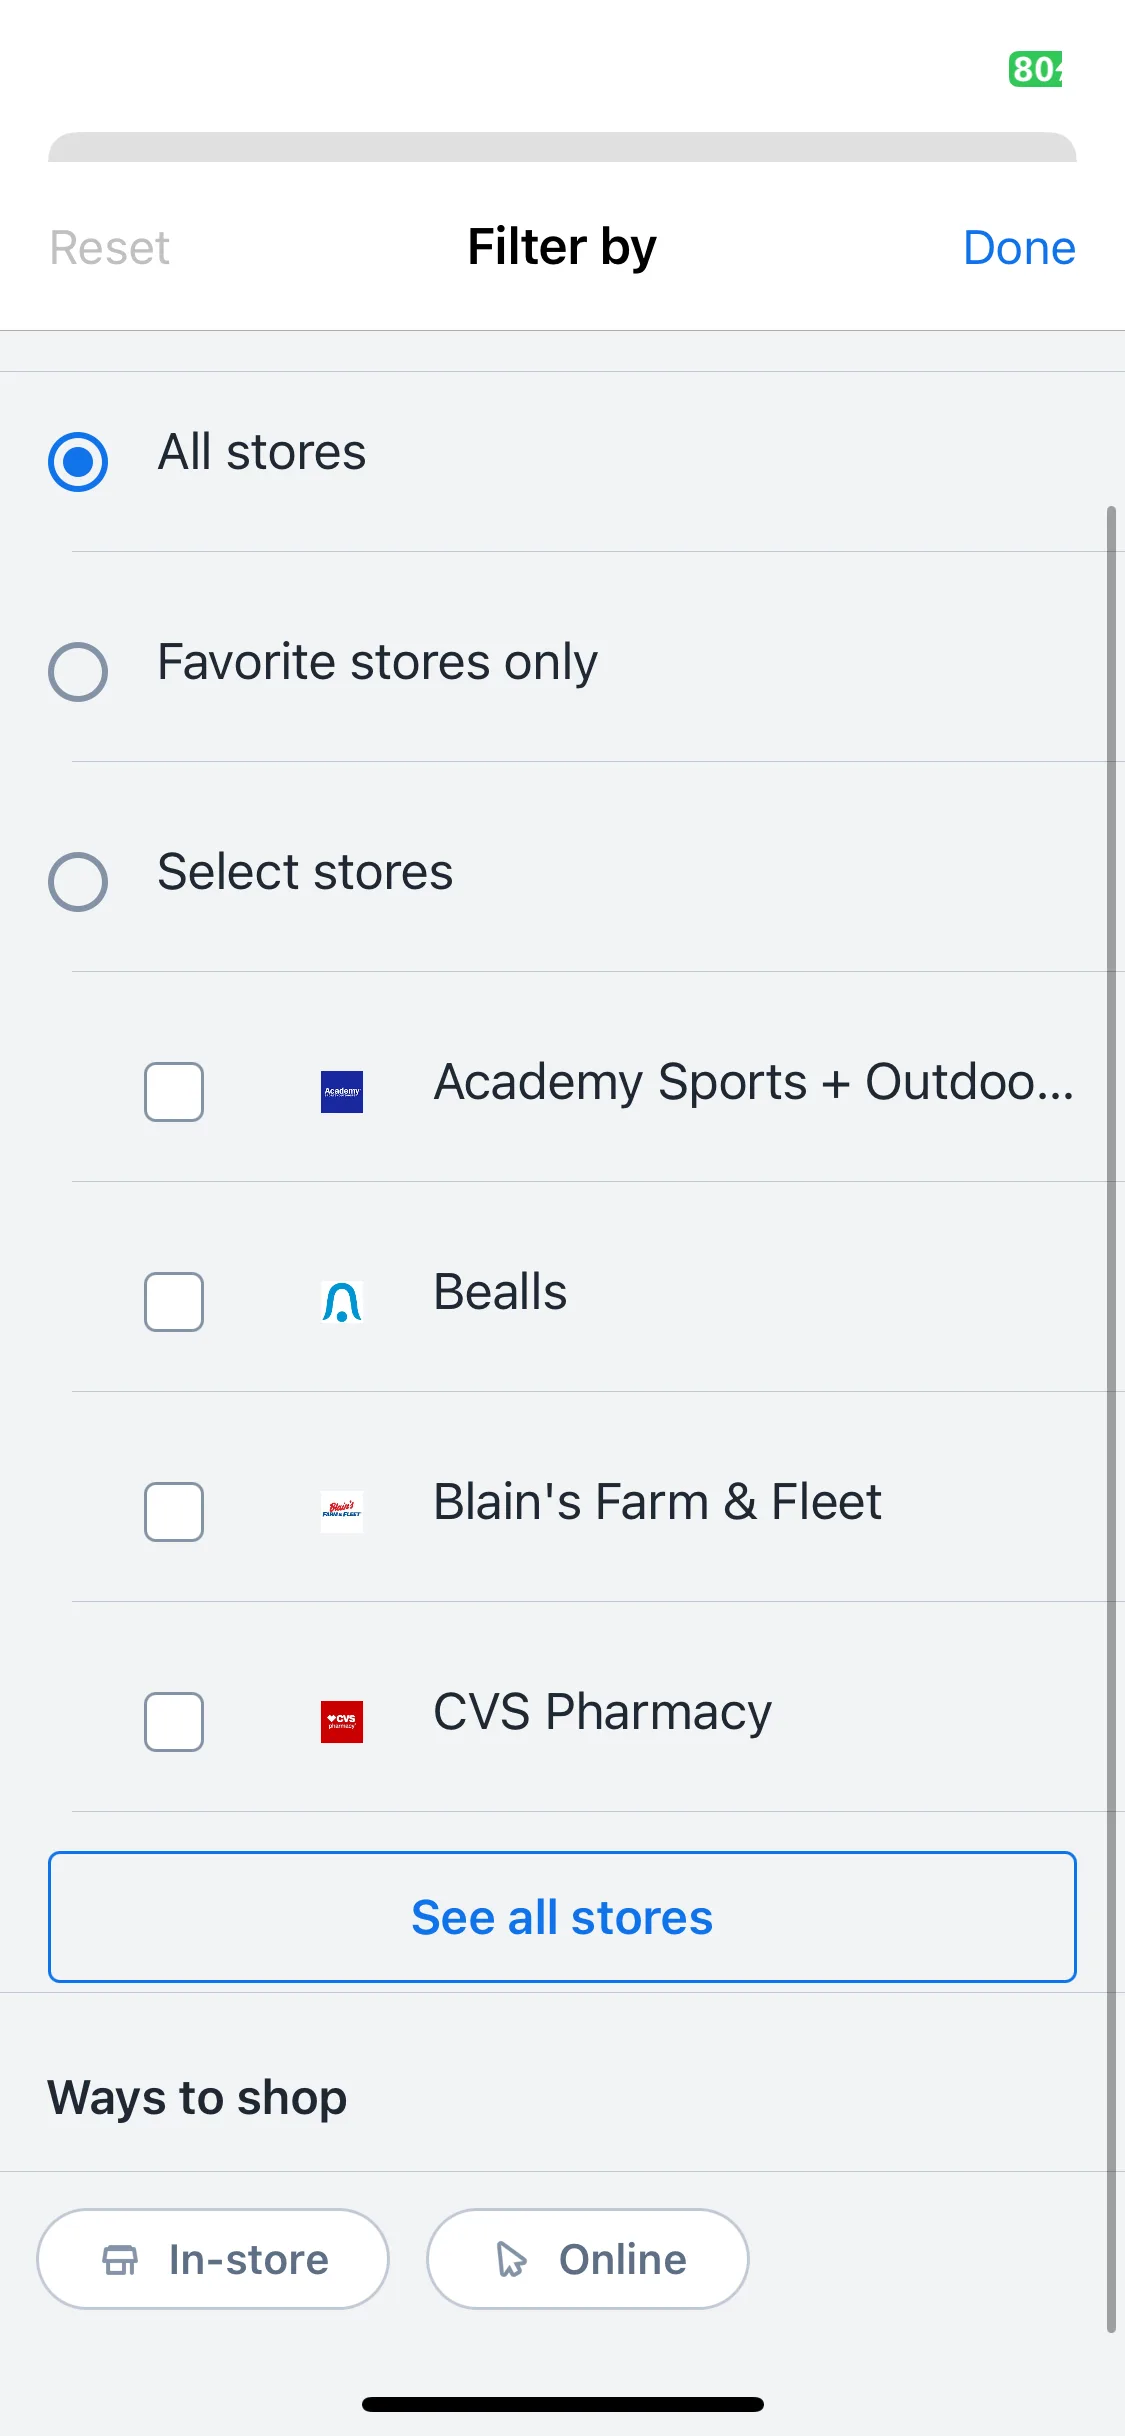1125x2436 pixels.
Task: Tap the cursor icon in Online chip
Action: (512, 2259)
